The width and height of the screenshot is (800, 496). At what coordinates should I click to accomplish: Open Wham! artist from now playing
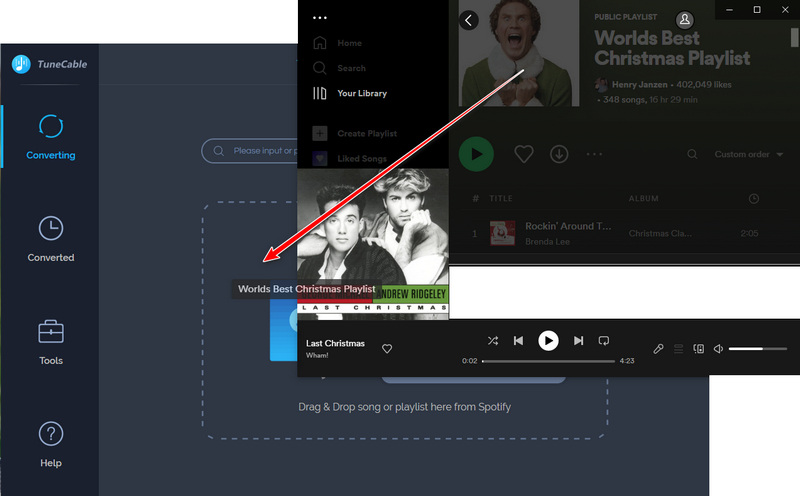317,356
